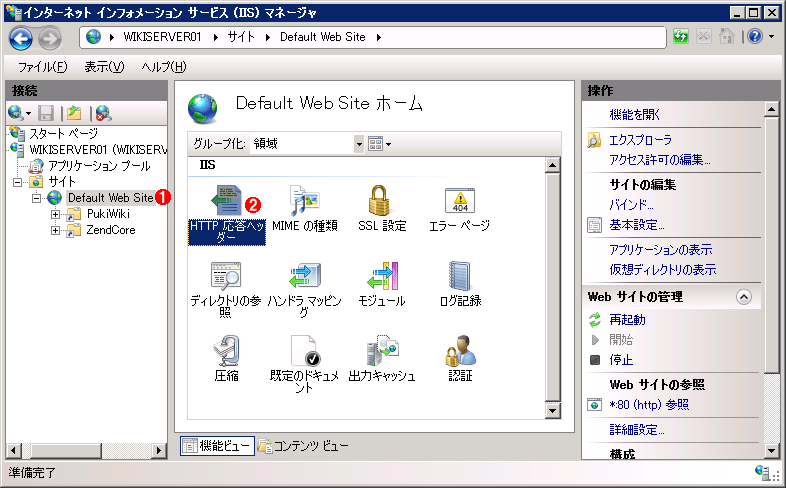Click the Forward navigation arrow button
This screenshot has width=786, height=488.
[50, 39]
